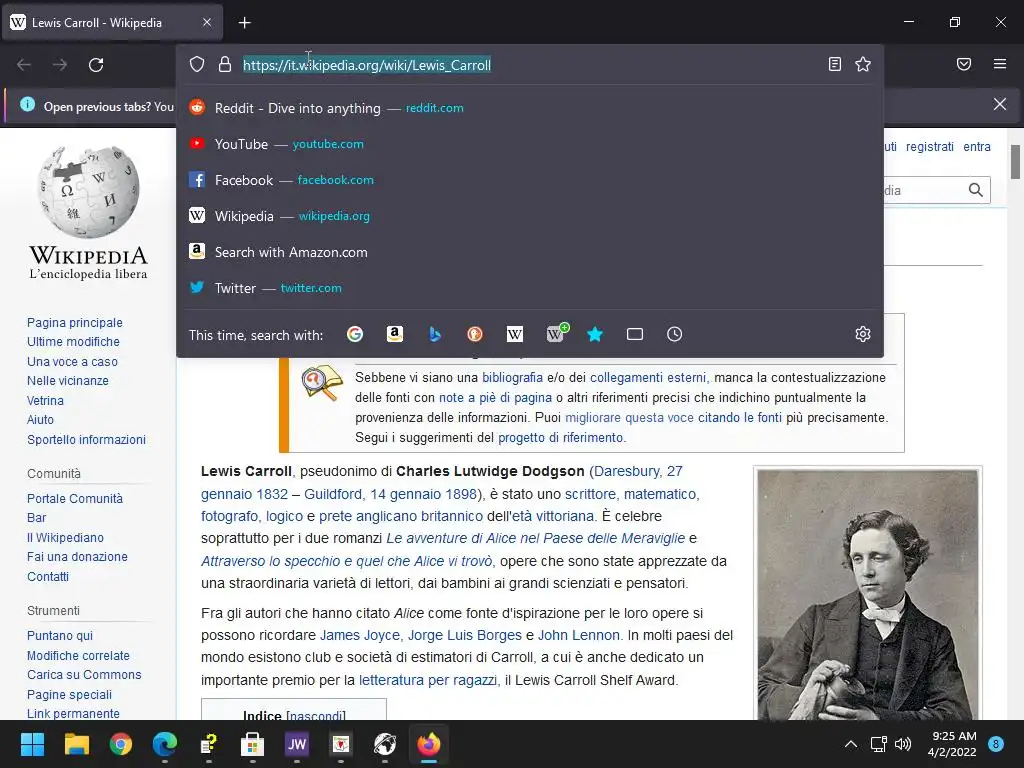Search this time with Amazon icon

(x=394, y=334)
